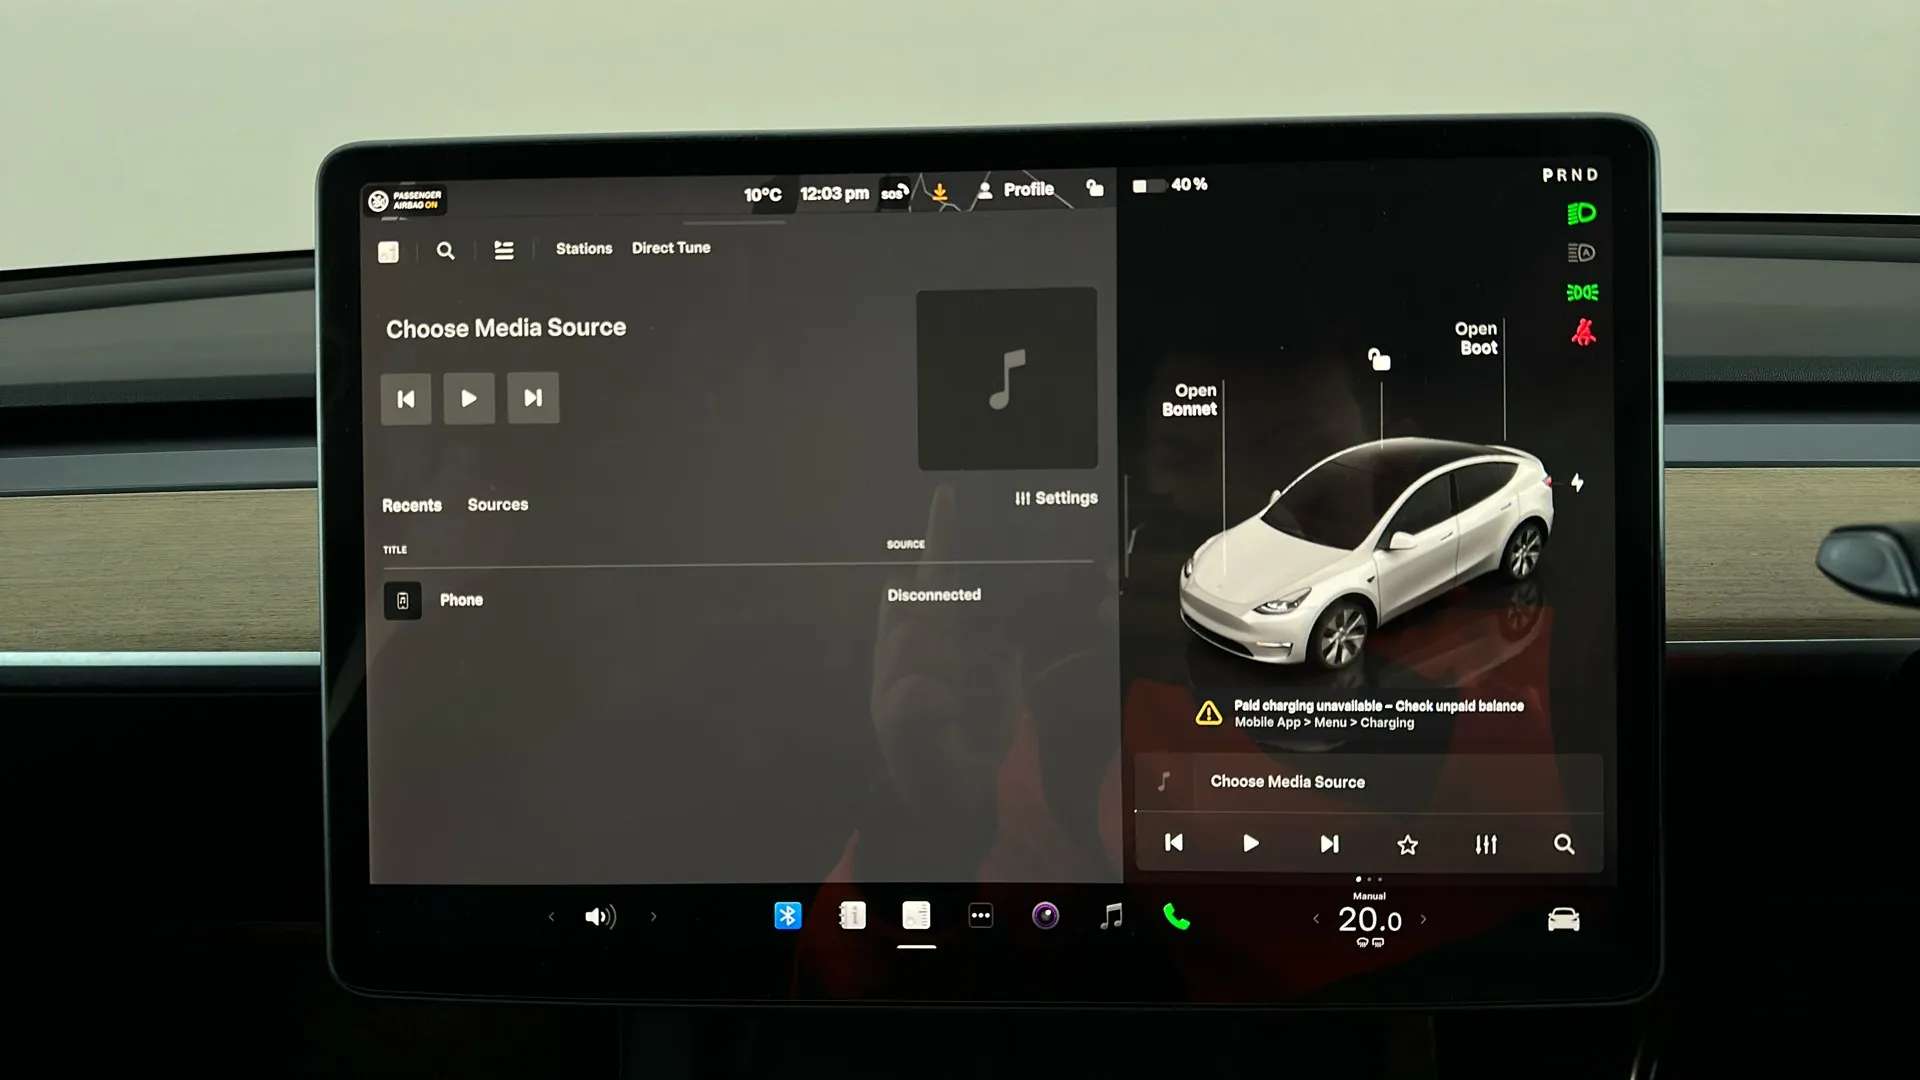
Task: Open the Sources tab
Action: (498, 505)
